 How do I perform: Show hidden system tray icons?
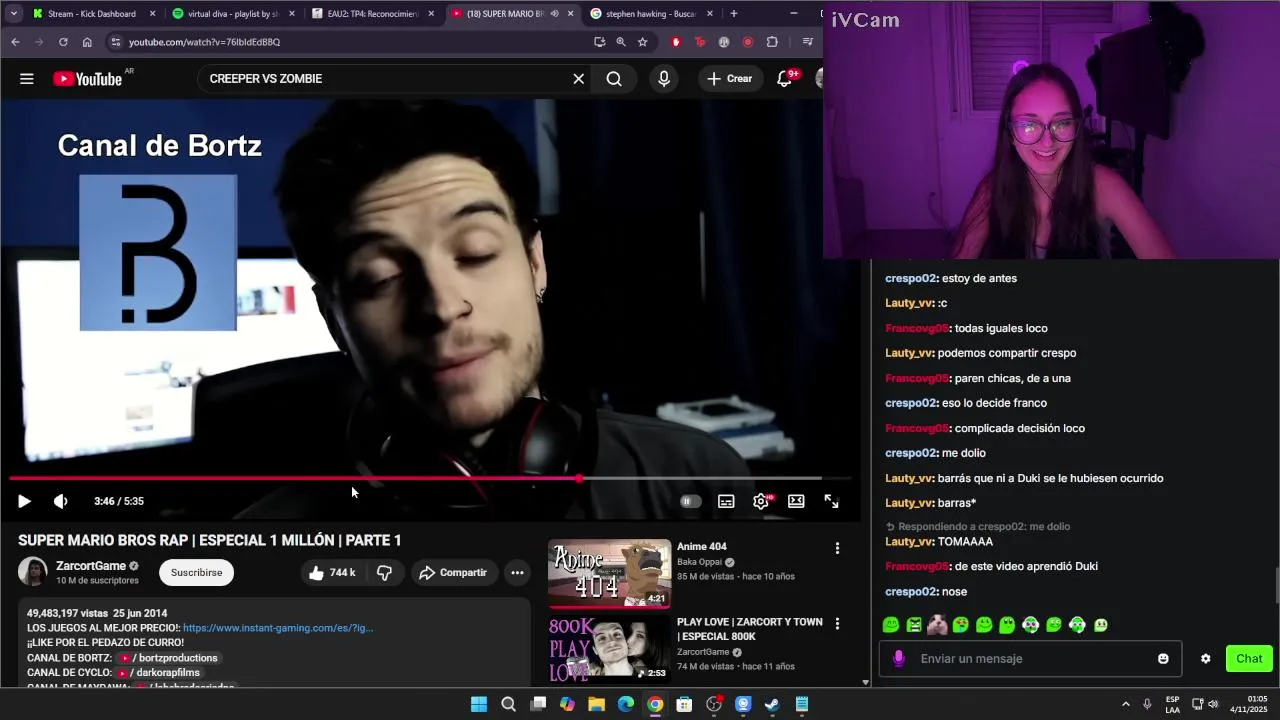pyautogui.click(x=1125, y=704)
